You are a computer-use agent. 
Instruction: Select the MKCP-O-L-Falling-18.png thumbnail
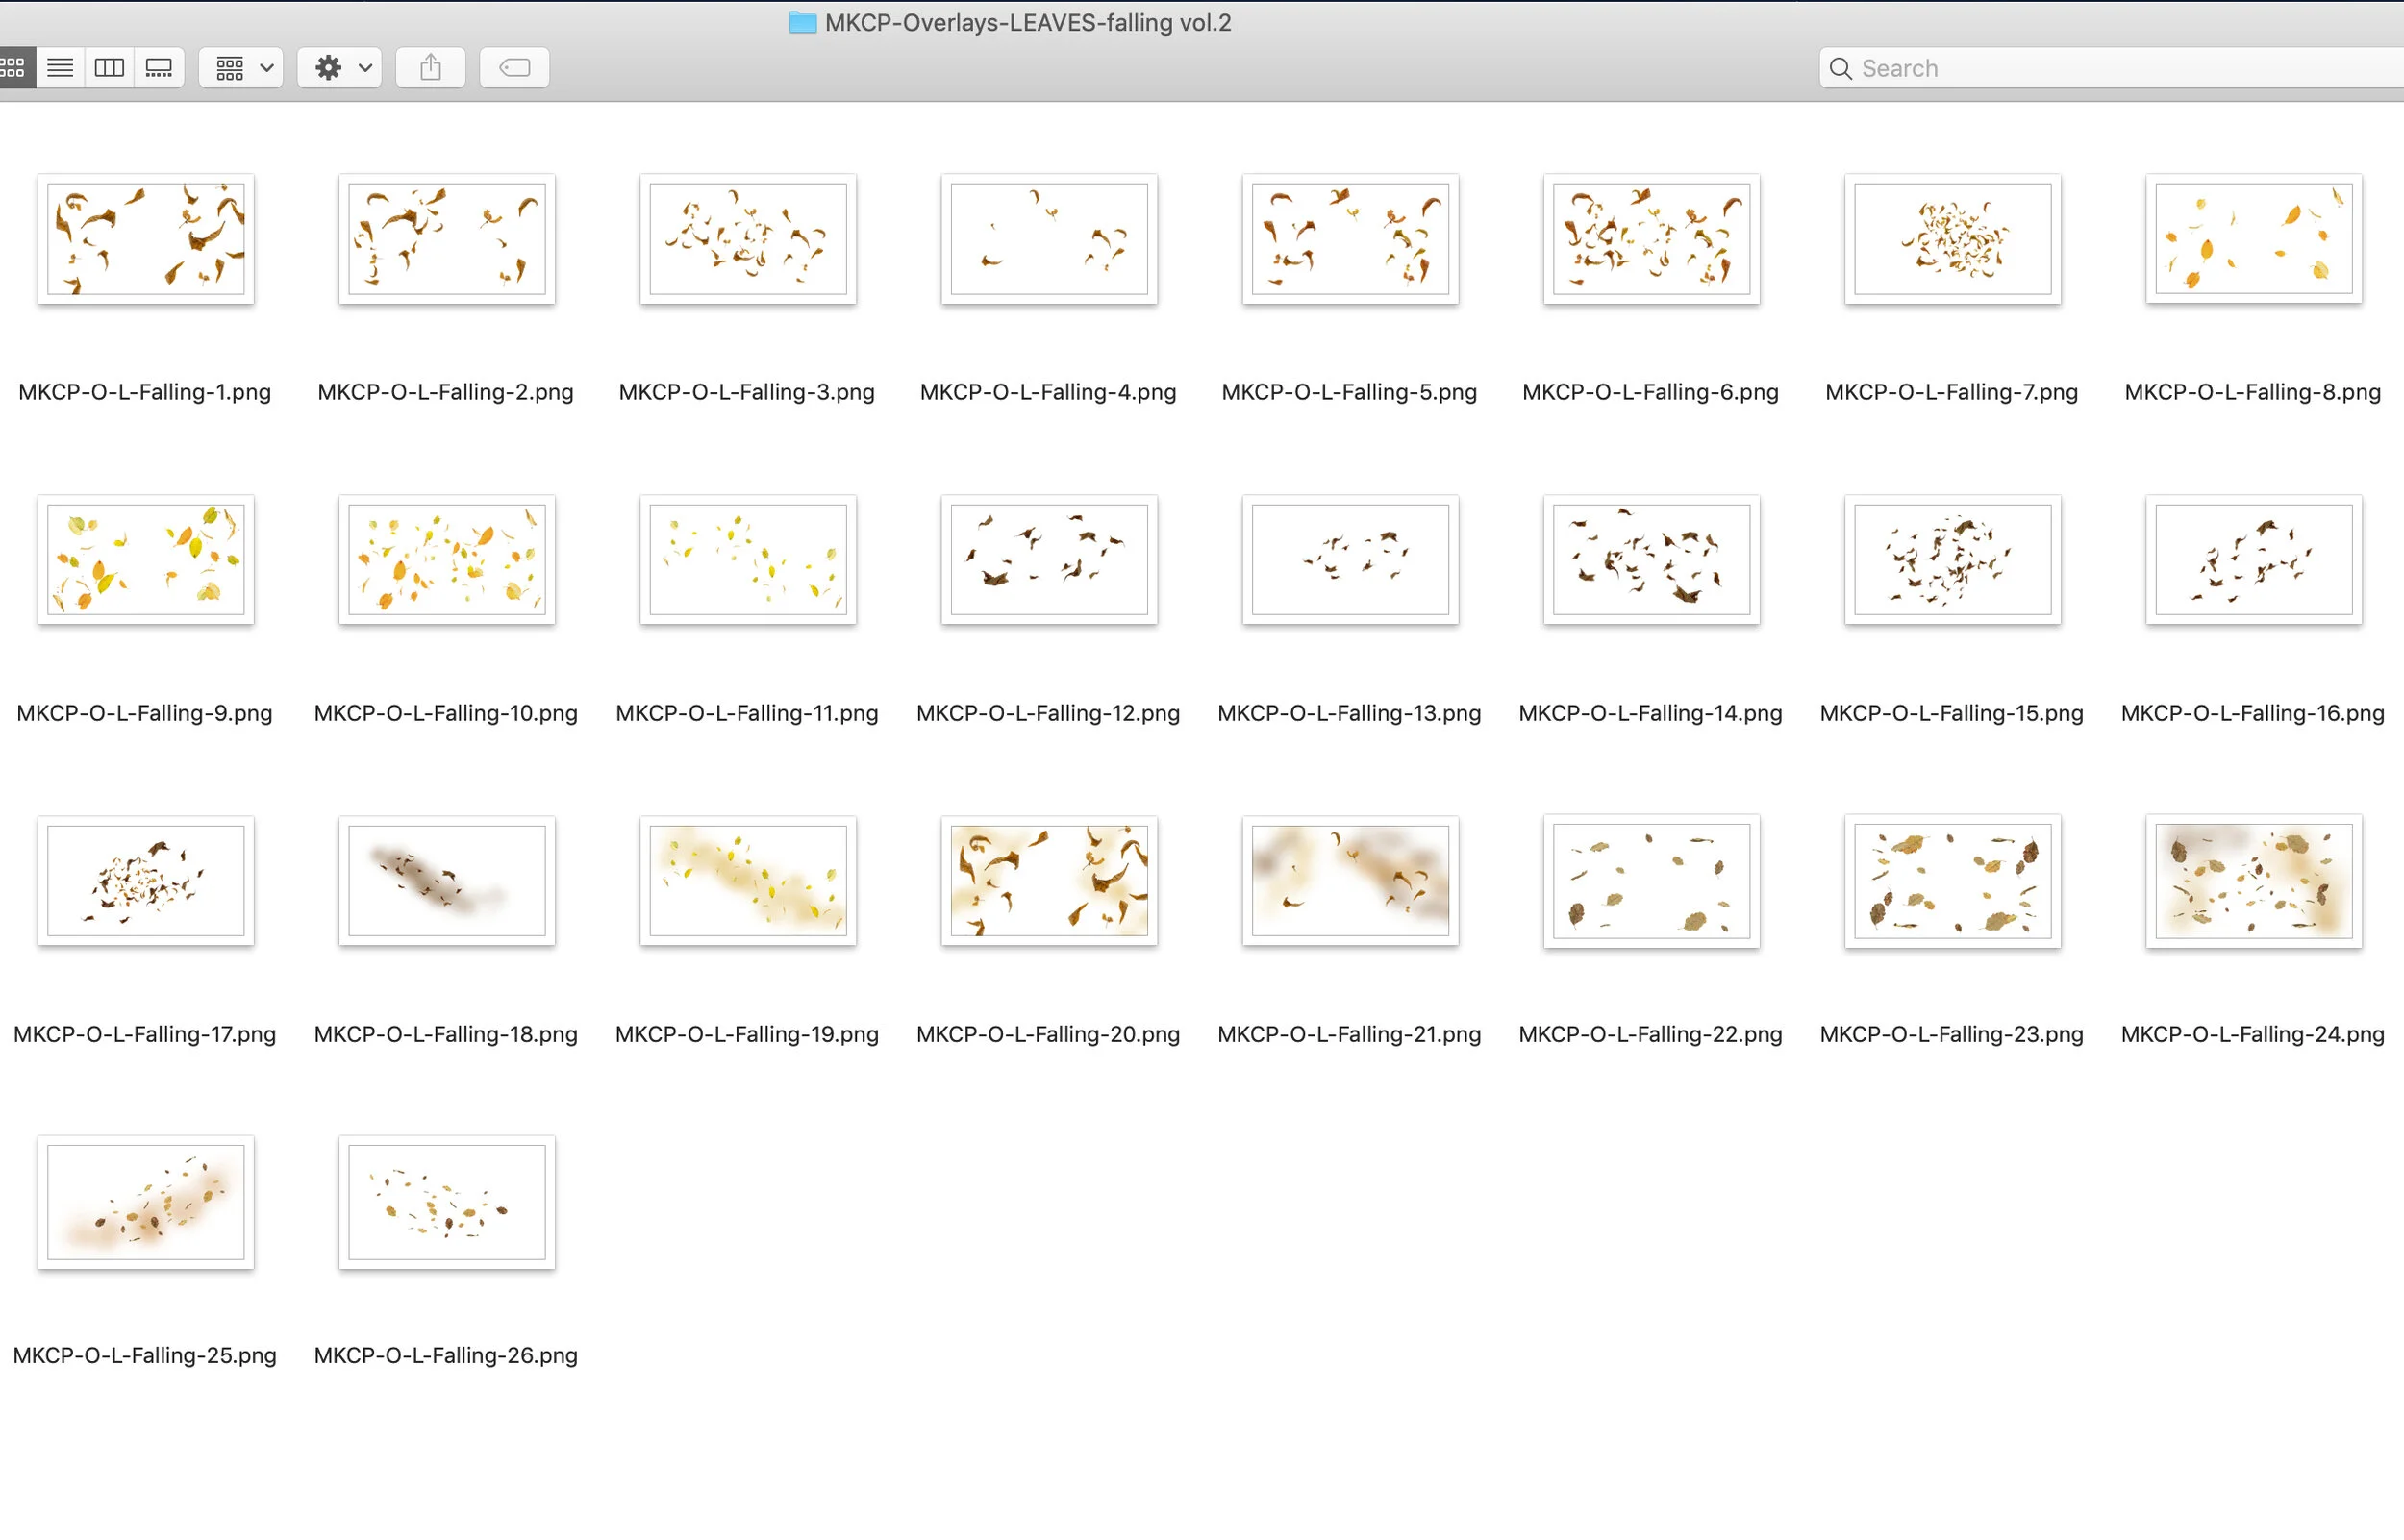coord(447,880)
